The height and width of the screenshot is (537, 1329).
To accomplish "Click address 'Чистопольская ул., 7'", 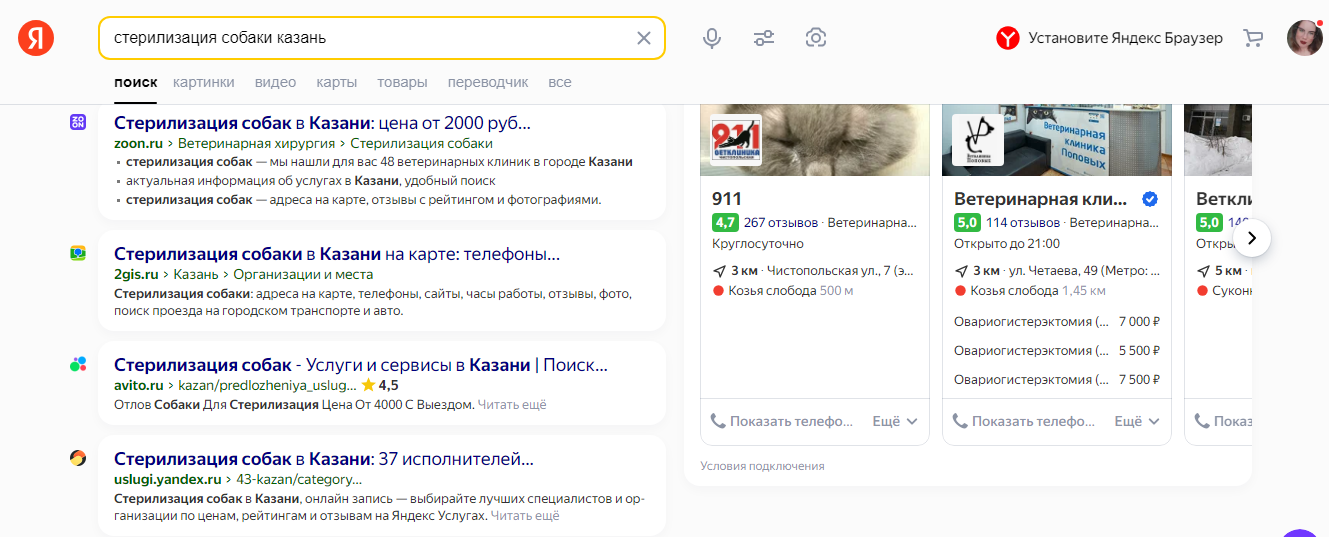I will 842,270.
